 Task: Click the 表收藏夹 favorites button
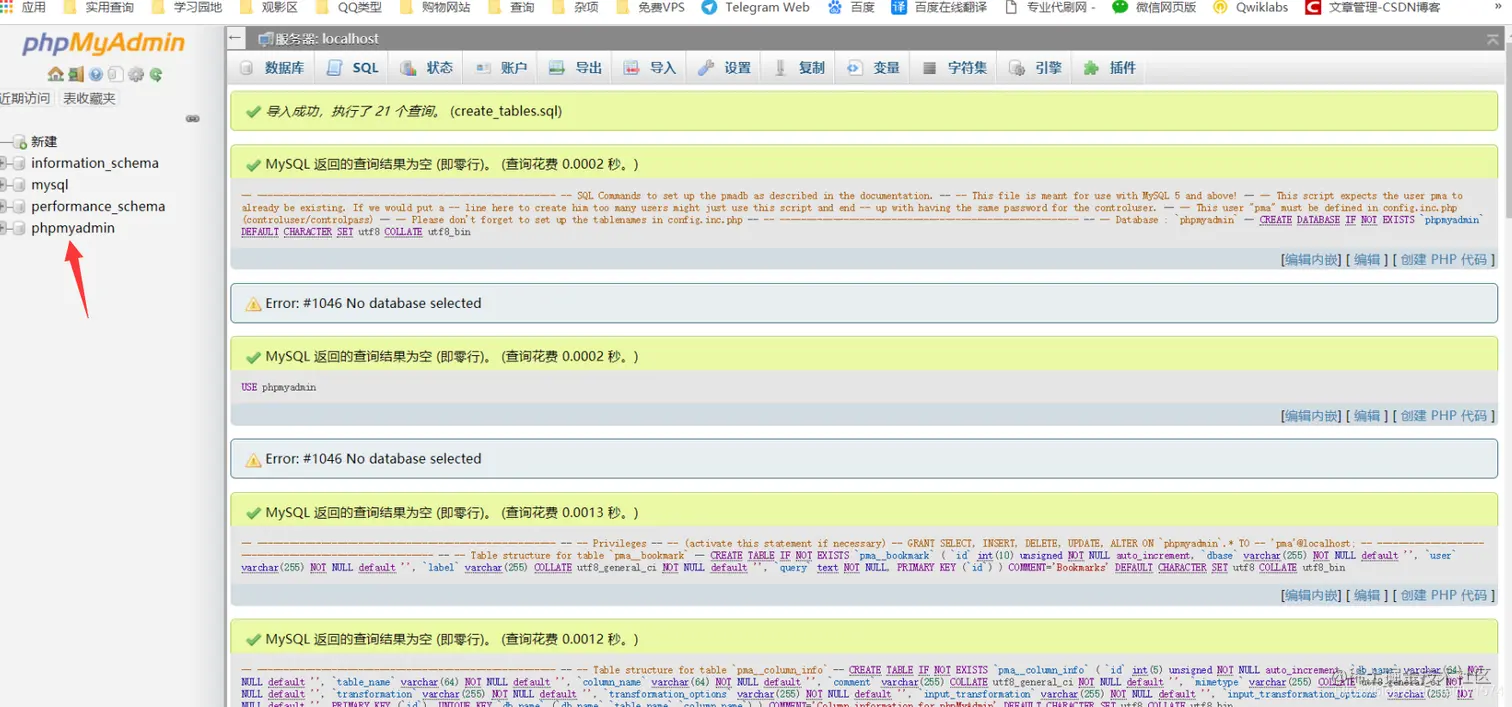coord(89,98)
